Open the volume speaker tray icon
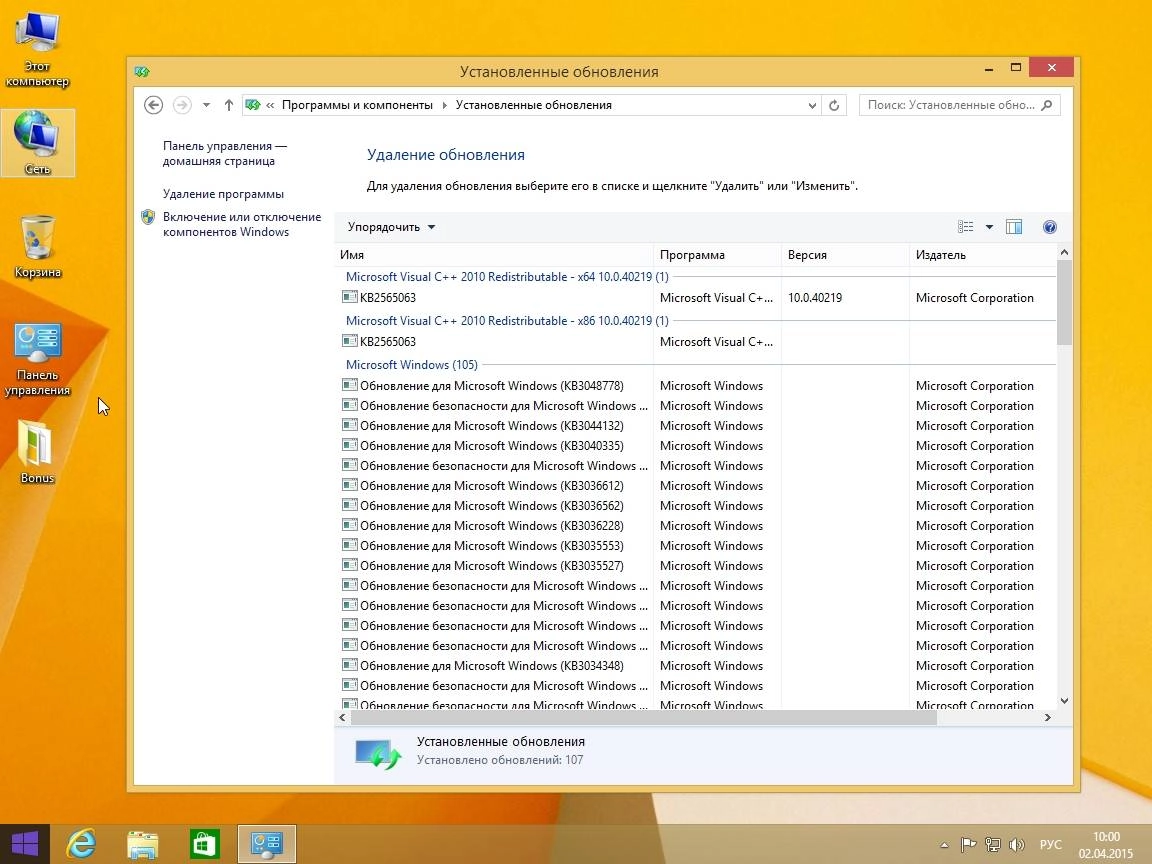This screenshot has width=1152, height=864. point(1017,845)
